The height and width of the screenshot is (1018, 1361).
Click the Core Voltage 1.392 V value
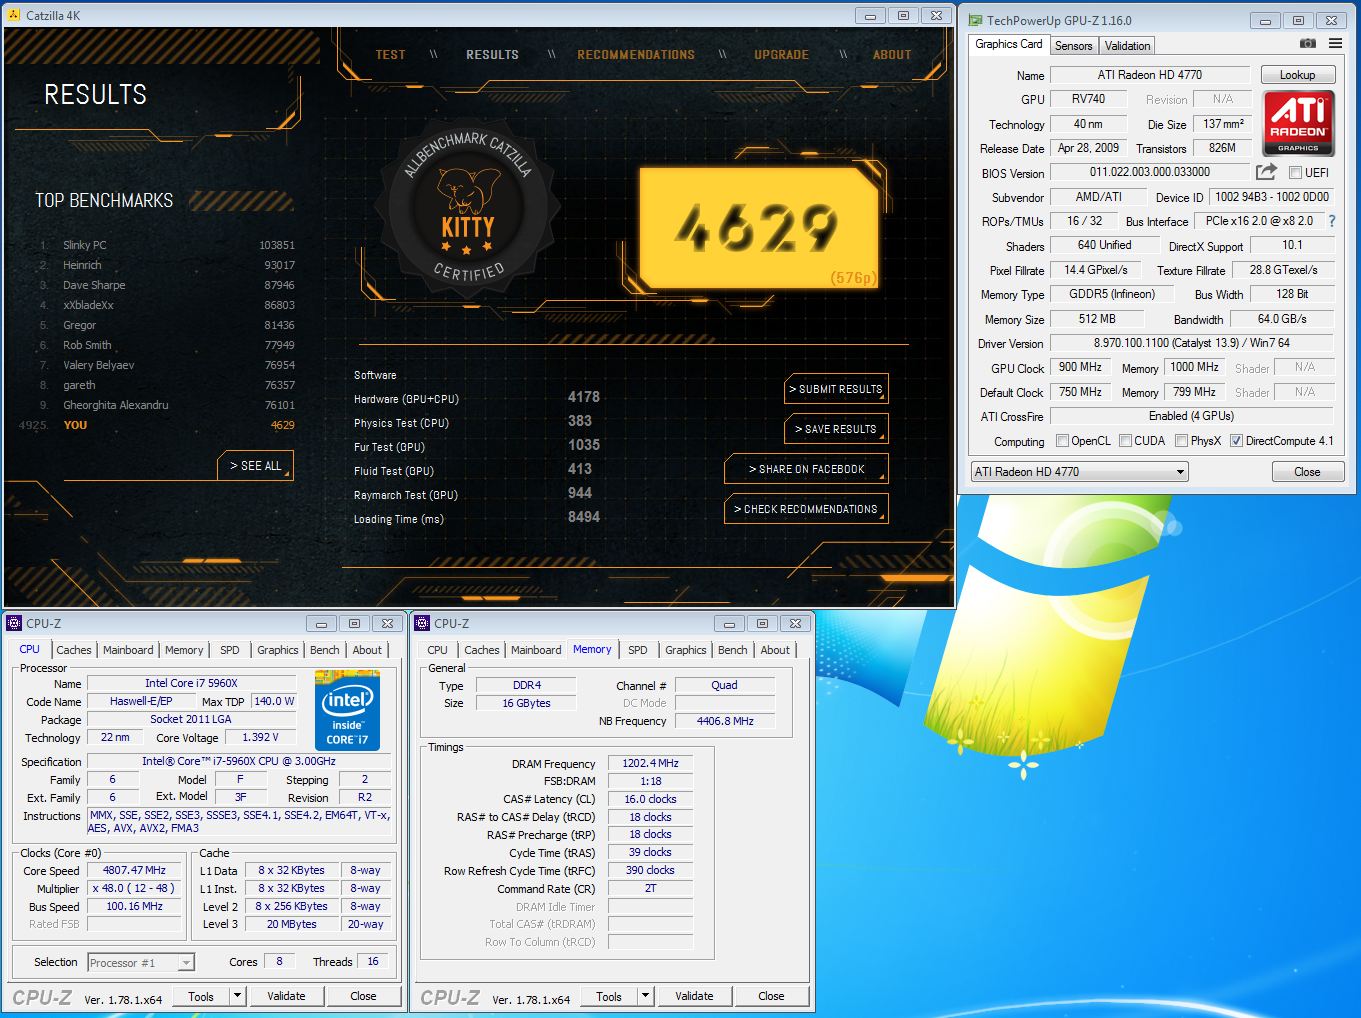261,737
